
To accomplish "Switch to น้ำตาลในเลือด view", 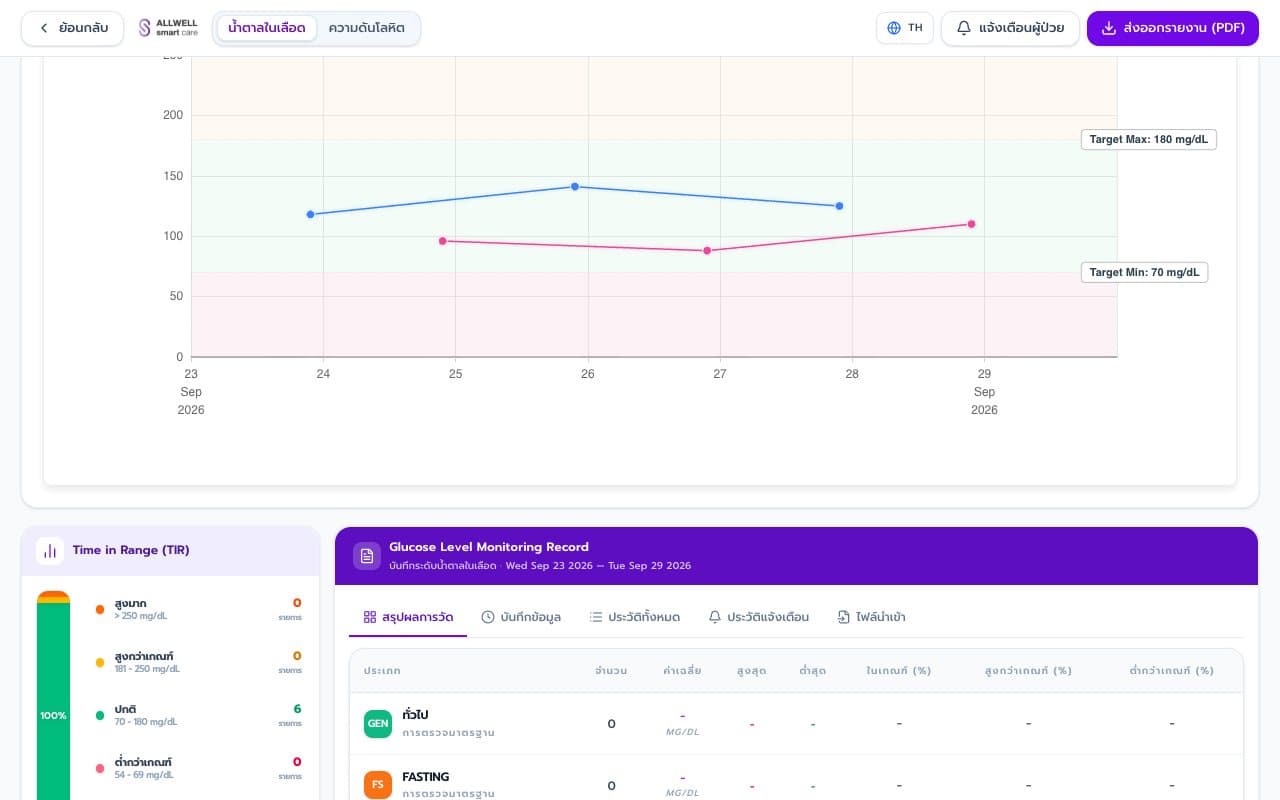I will (267, 28).
